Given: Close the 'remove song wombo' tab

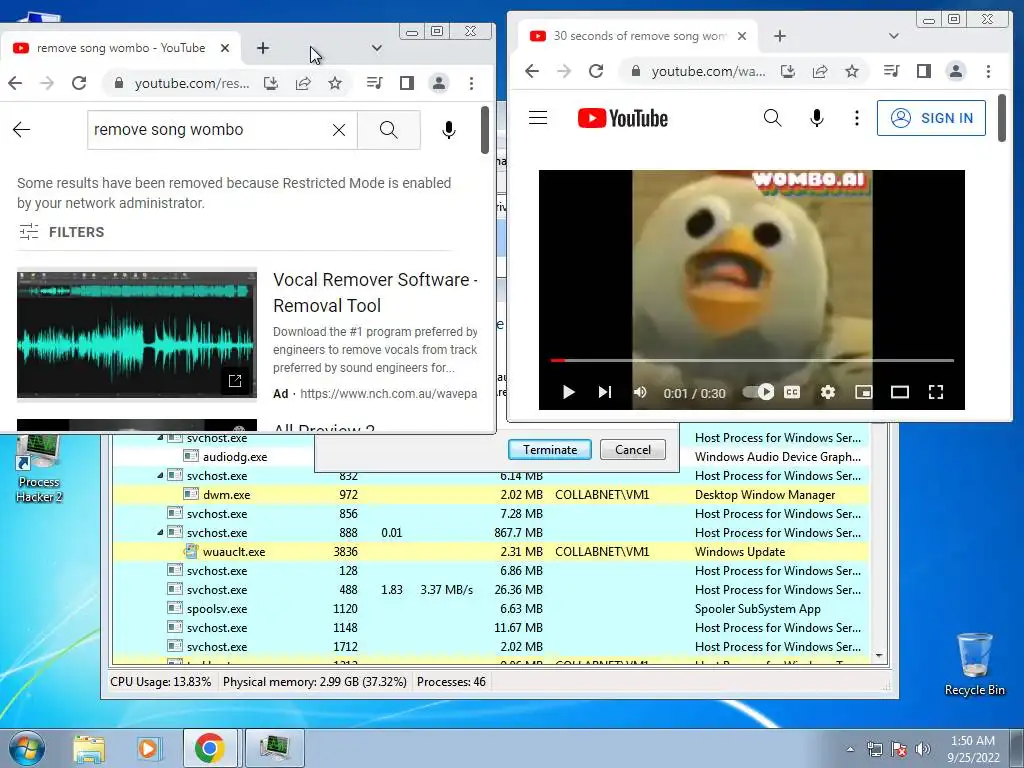Looking at the screenshot, I should (225, 48).
